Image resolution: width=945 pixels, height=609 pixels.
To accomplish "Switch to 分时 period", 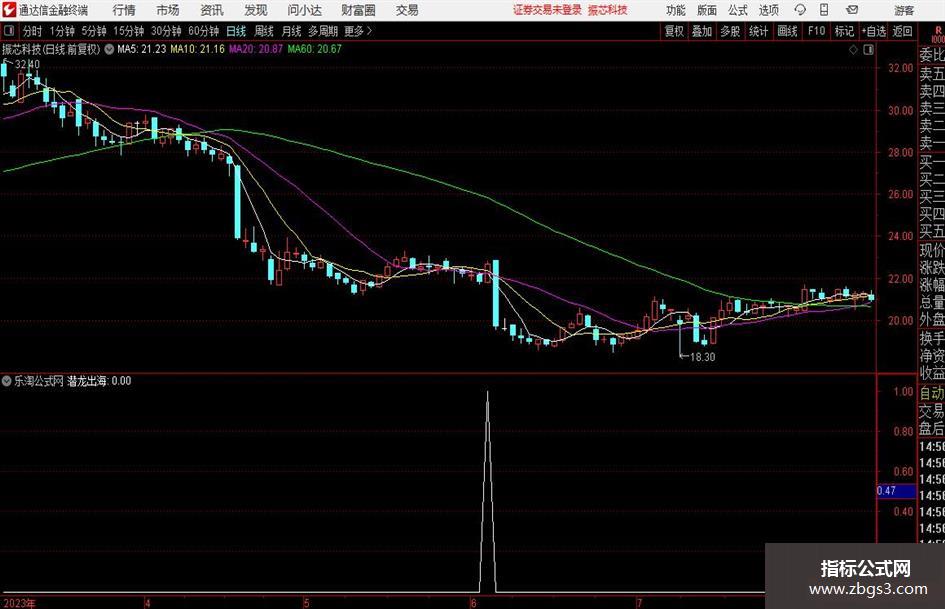I will pyautogui.click(x=32, y=31).
